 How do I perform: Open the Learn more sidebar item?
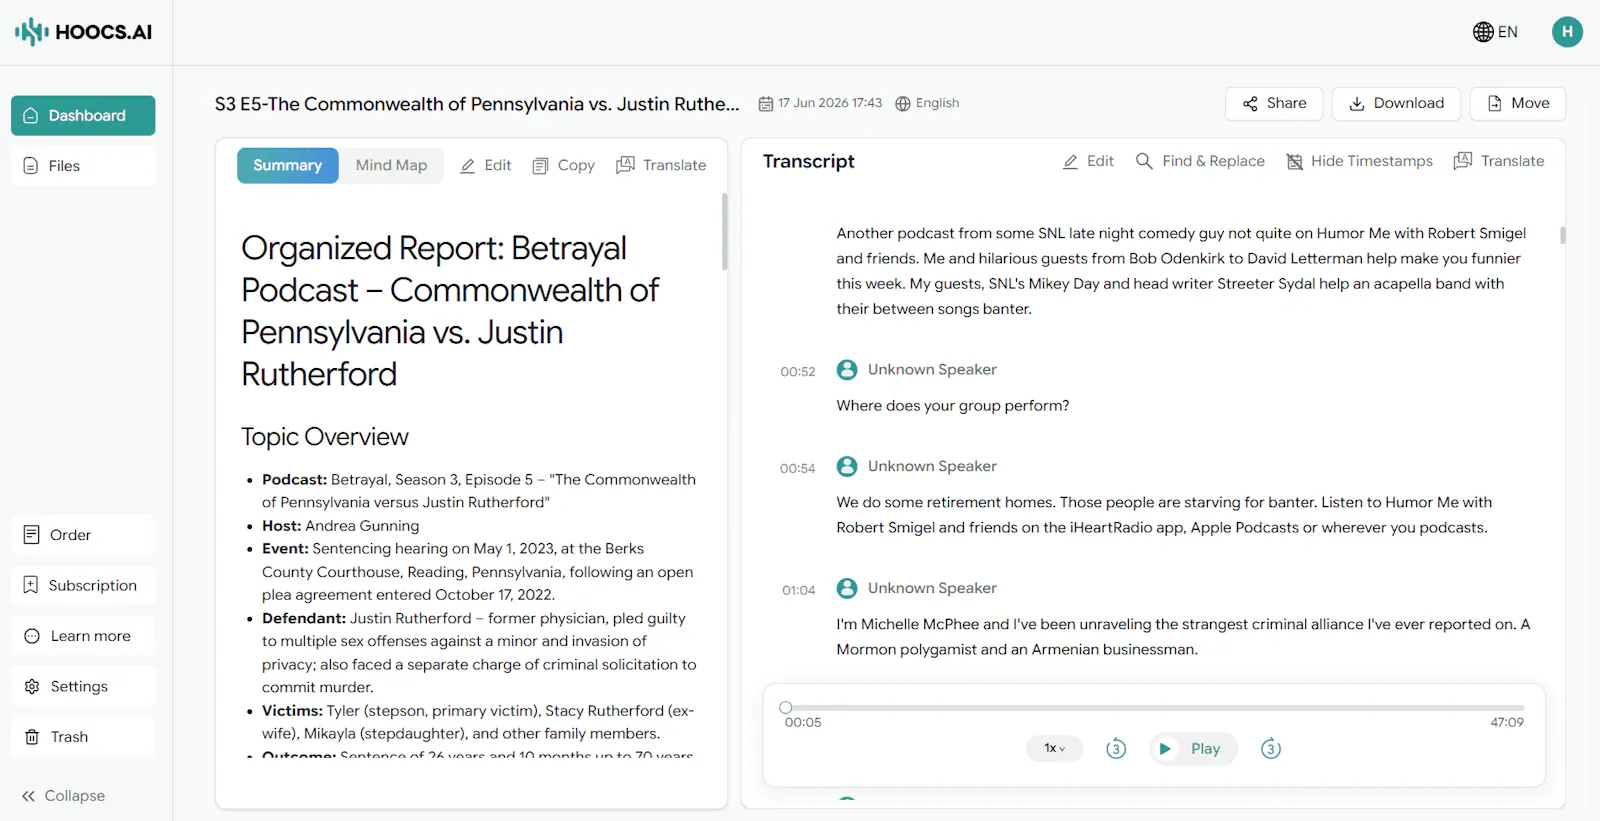[83, 636]
